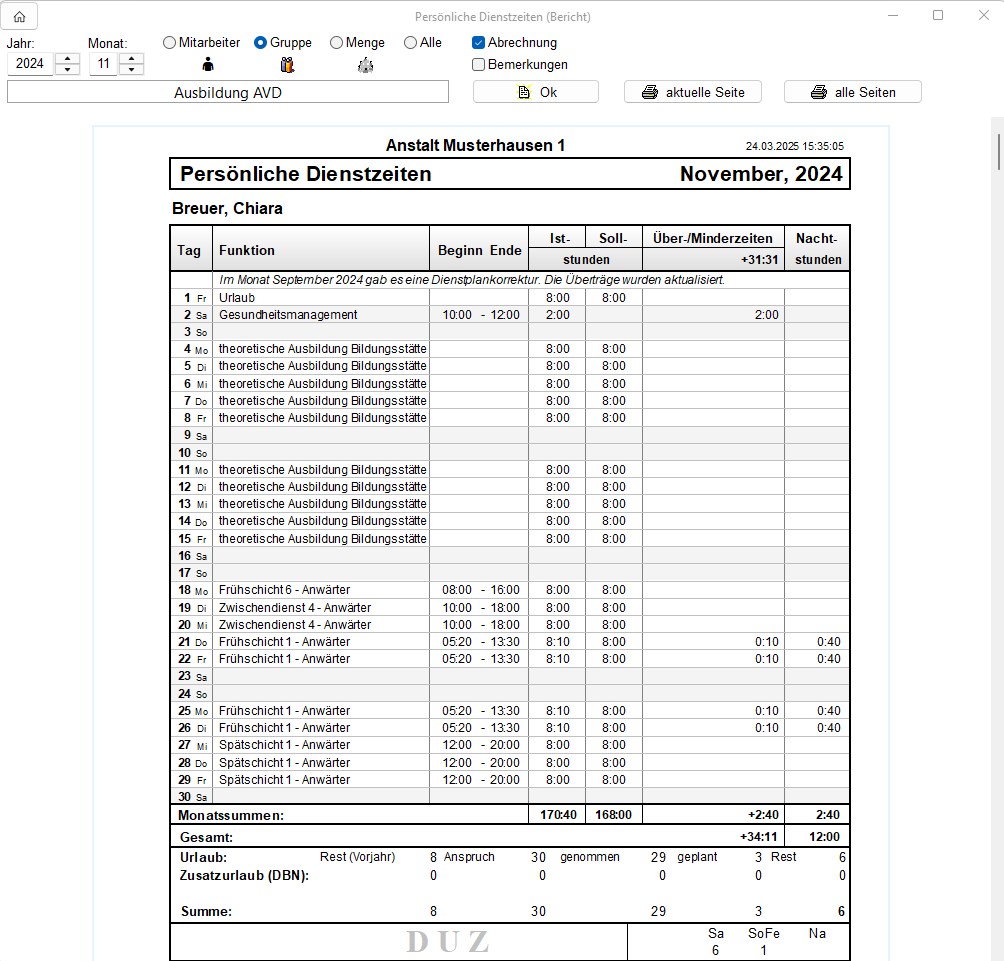Click the Monat 11 input field
Image resolution: width=1004 pixels, height=961 pixels.
click(103, 64)
